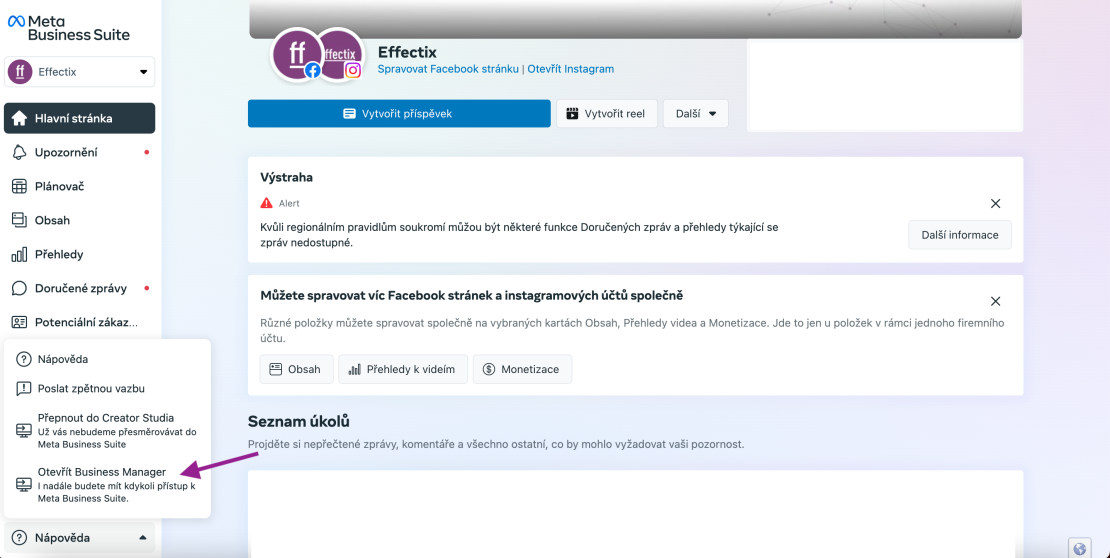Go to Hlavní stránka in sidebar
Viewport: 1110px width, 558px height.
[x=79, y=118]
